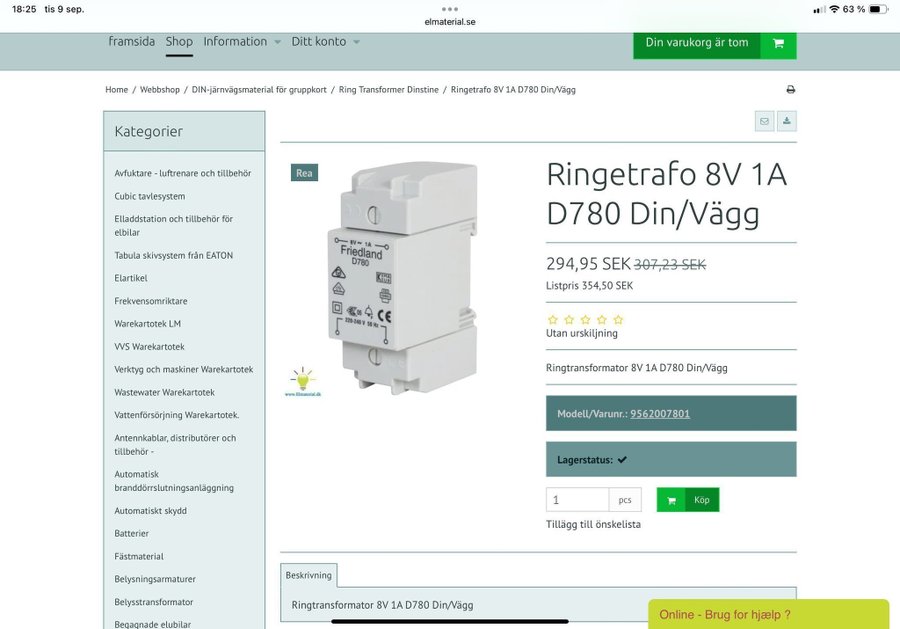The height and width of the screenshot is (629, 900).
Task: Click the quantity input field
Action: tap(577, 500)
